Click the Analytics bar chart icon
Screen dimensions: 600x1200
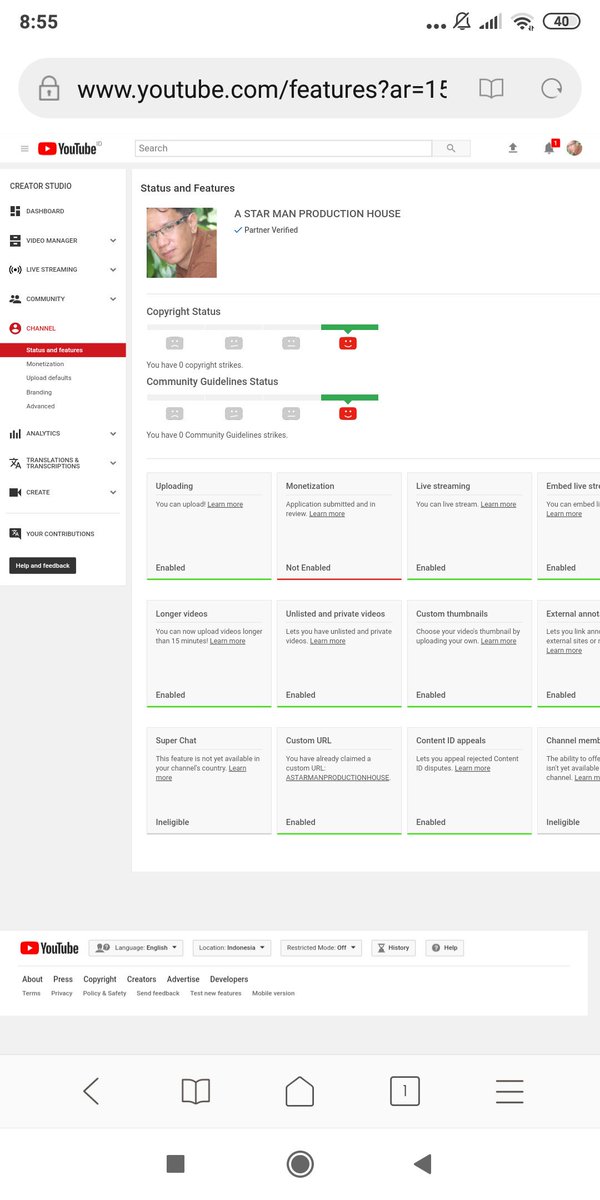coord(15,434)
